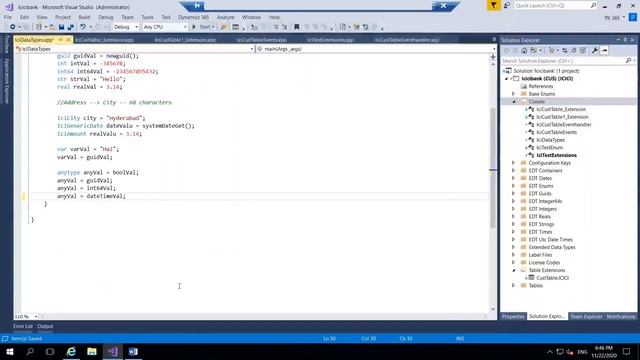Click Save All toolbar icon

pyautogui.click(x=71, y=27)
